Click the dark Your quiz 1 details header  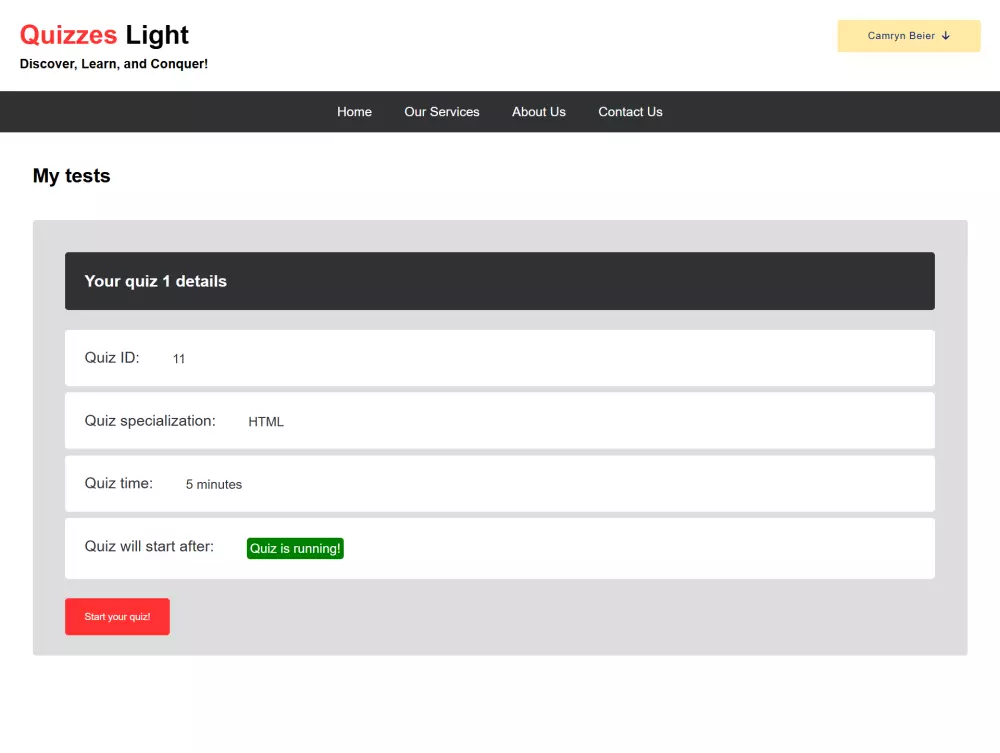(500, 281)
